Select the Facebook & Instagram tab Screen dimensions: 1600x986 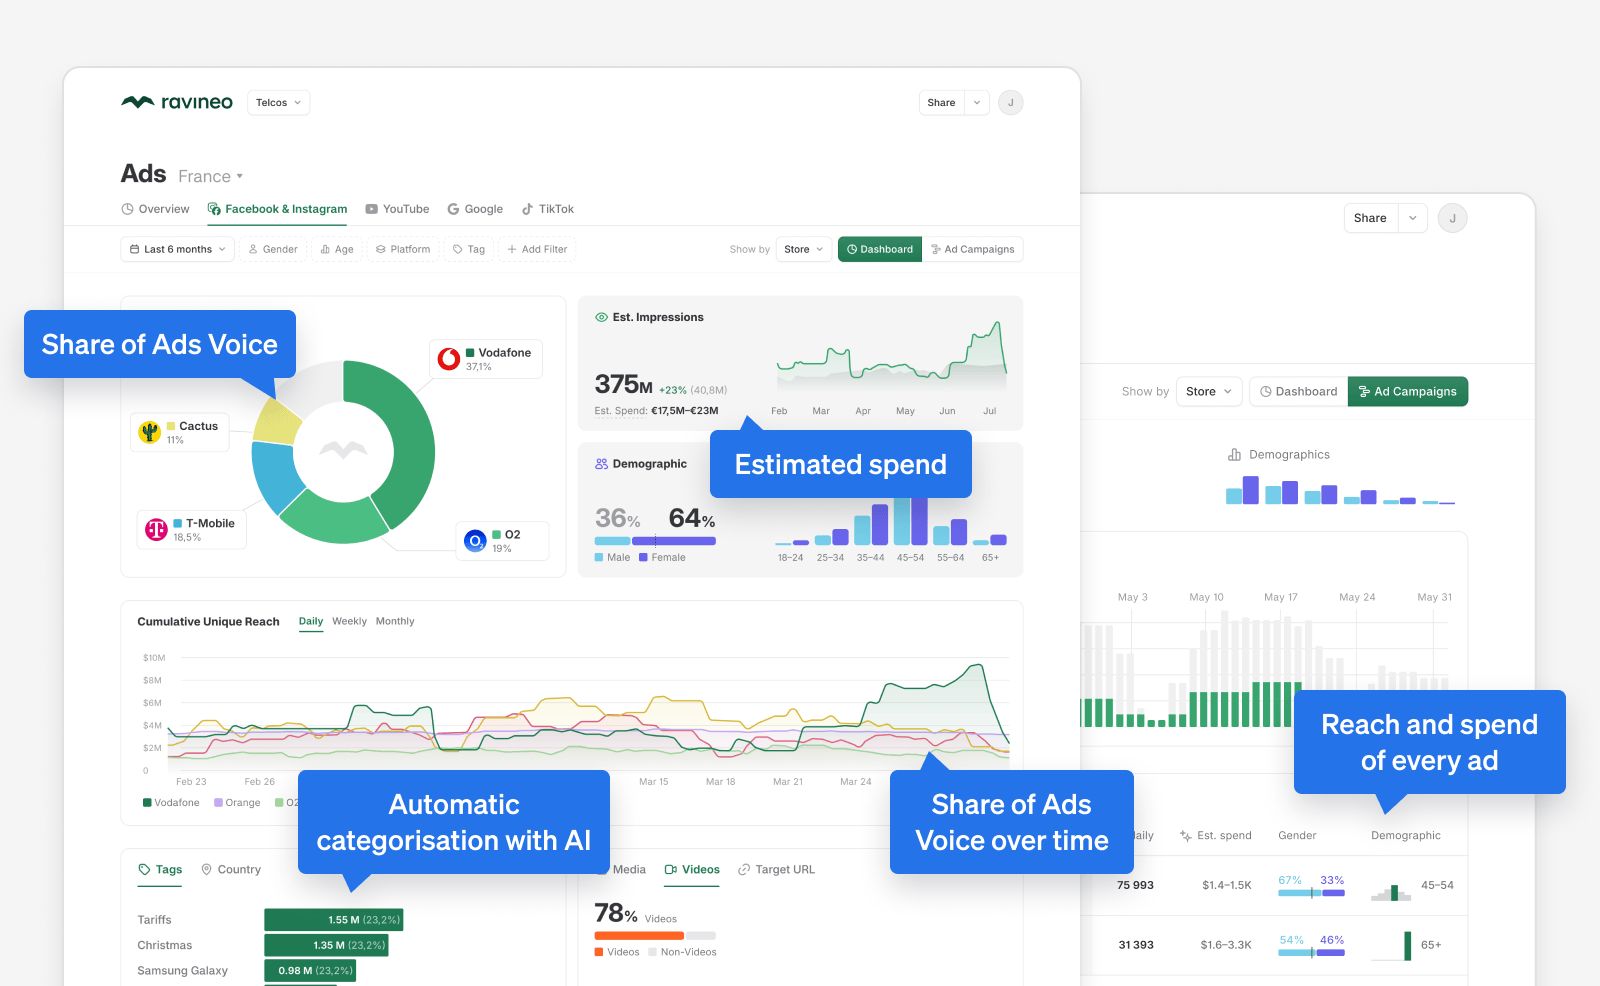pyautogui.click(x=277, y=209)
